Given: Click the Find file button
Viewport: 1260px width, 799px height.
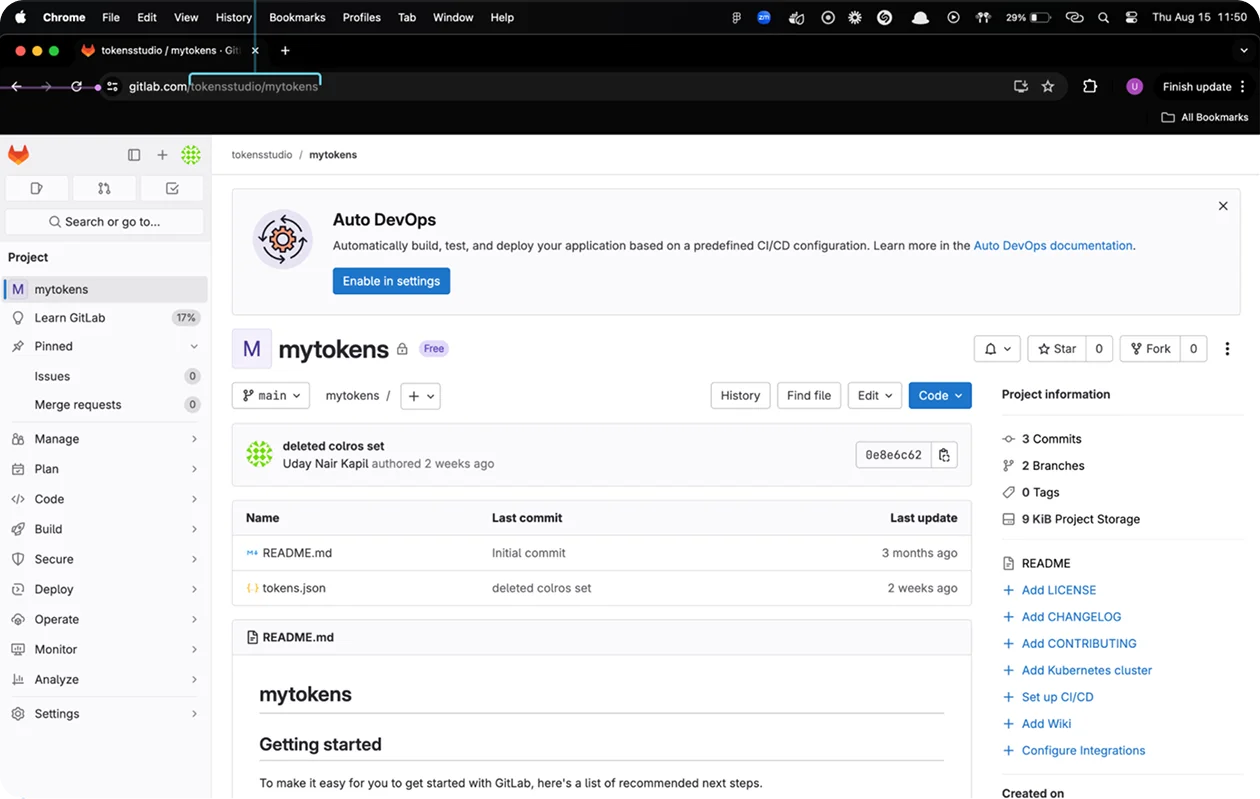Looking at the screenshot, I should (x=808, y=396).
